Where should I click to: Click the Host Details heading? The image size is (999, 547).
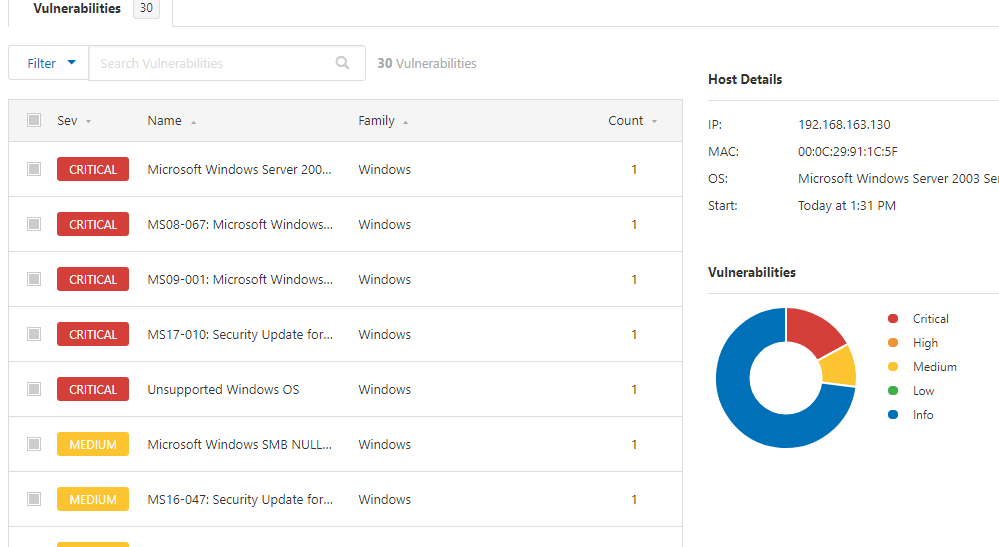pyautogui.click(x=745, y=80)
